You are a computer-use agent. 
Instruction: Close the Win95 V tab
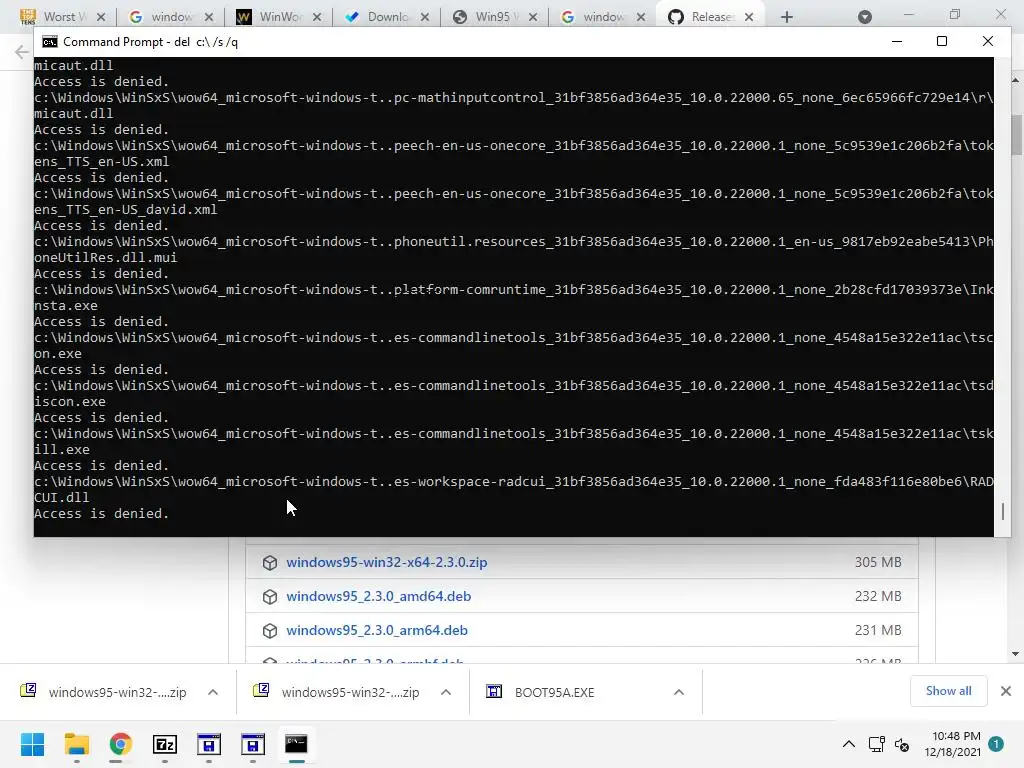[x=533, y=17]
